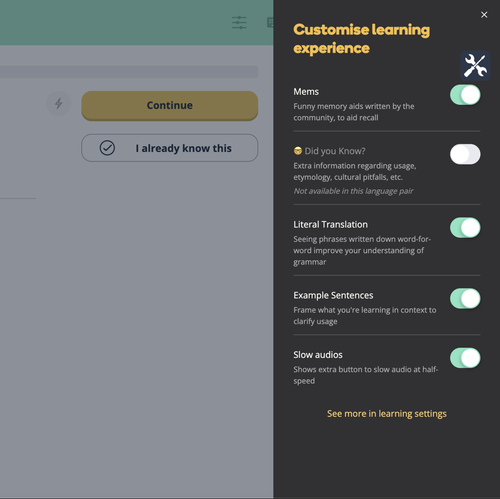
Task: Click Frame what you're learning description
Action: [x=365, y=316]
